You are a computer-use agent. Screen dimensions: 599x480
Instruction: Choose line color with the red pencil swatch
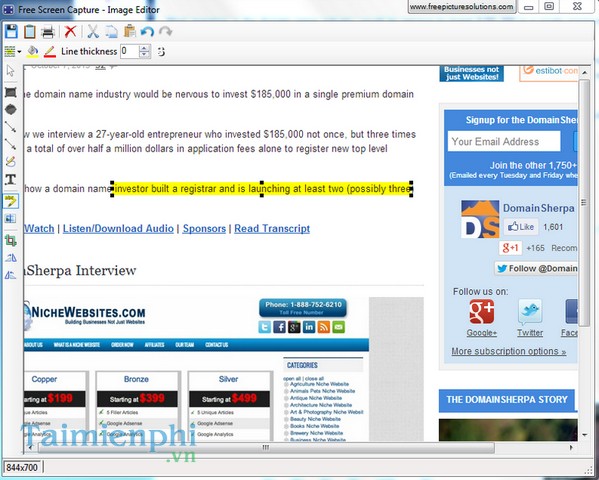(x=50, y=52)
